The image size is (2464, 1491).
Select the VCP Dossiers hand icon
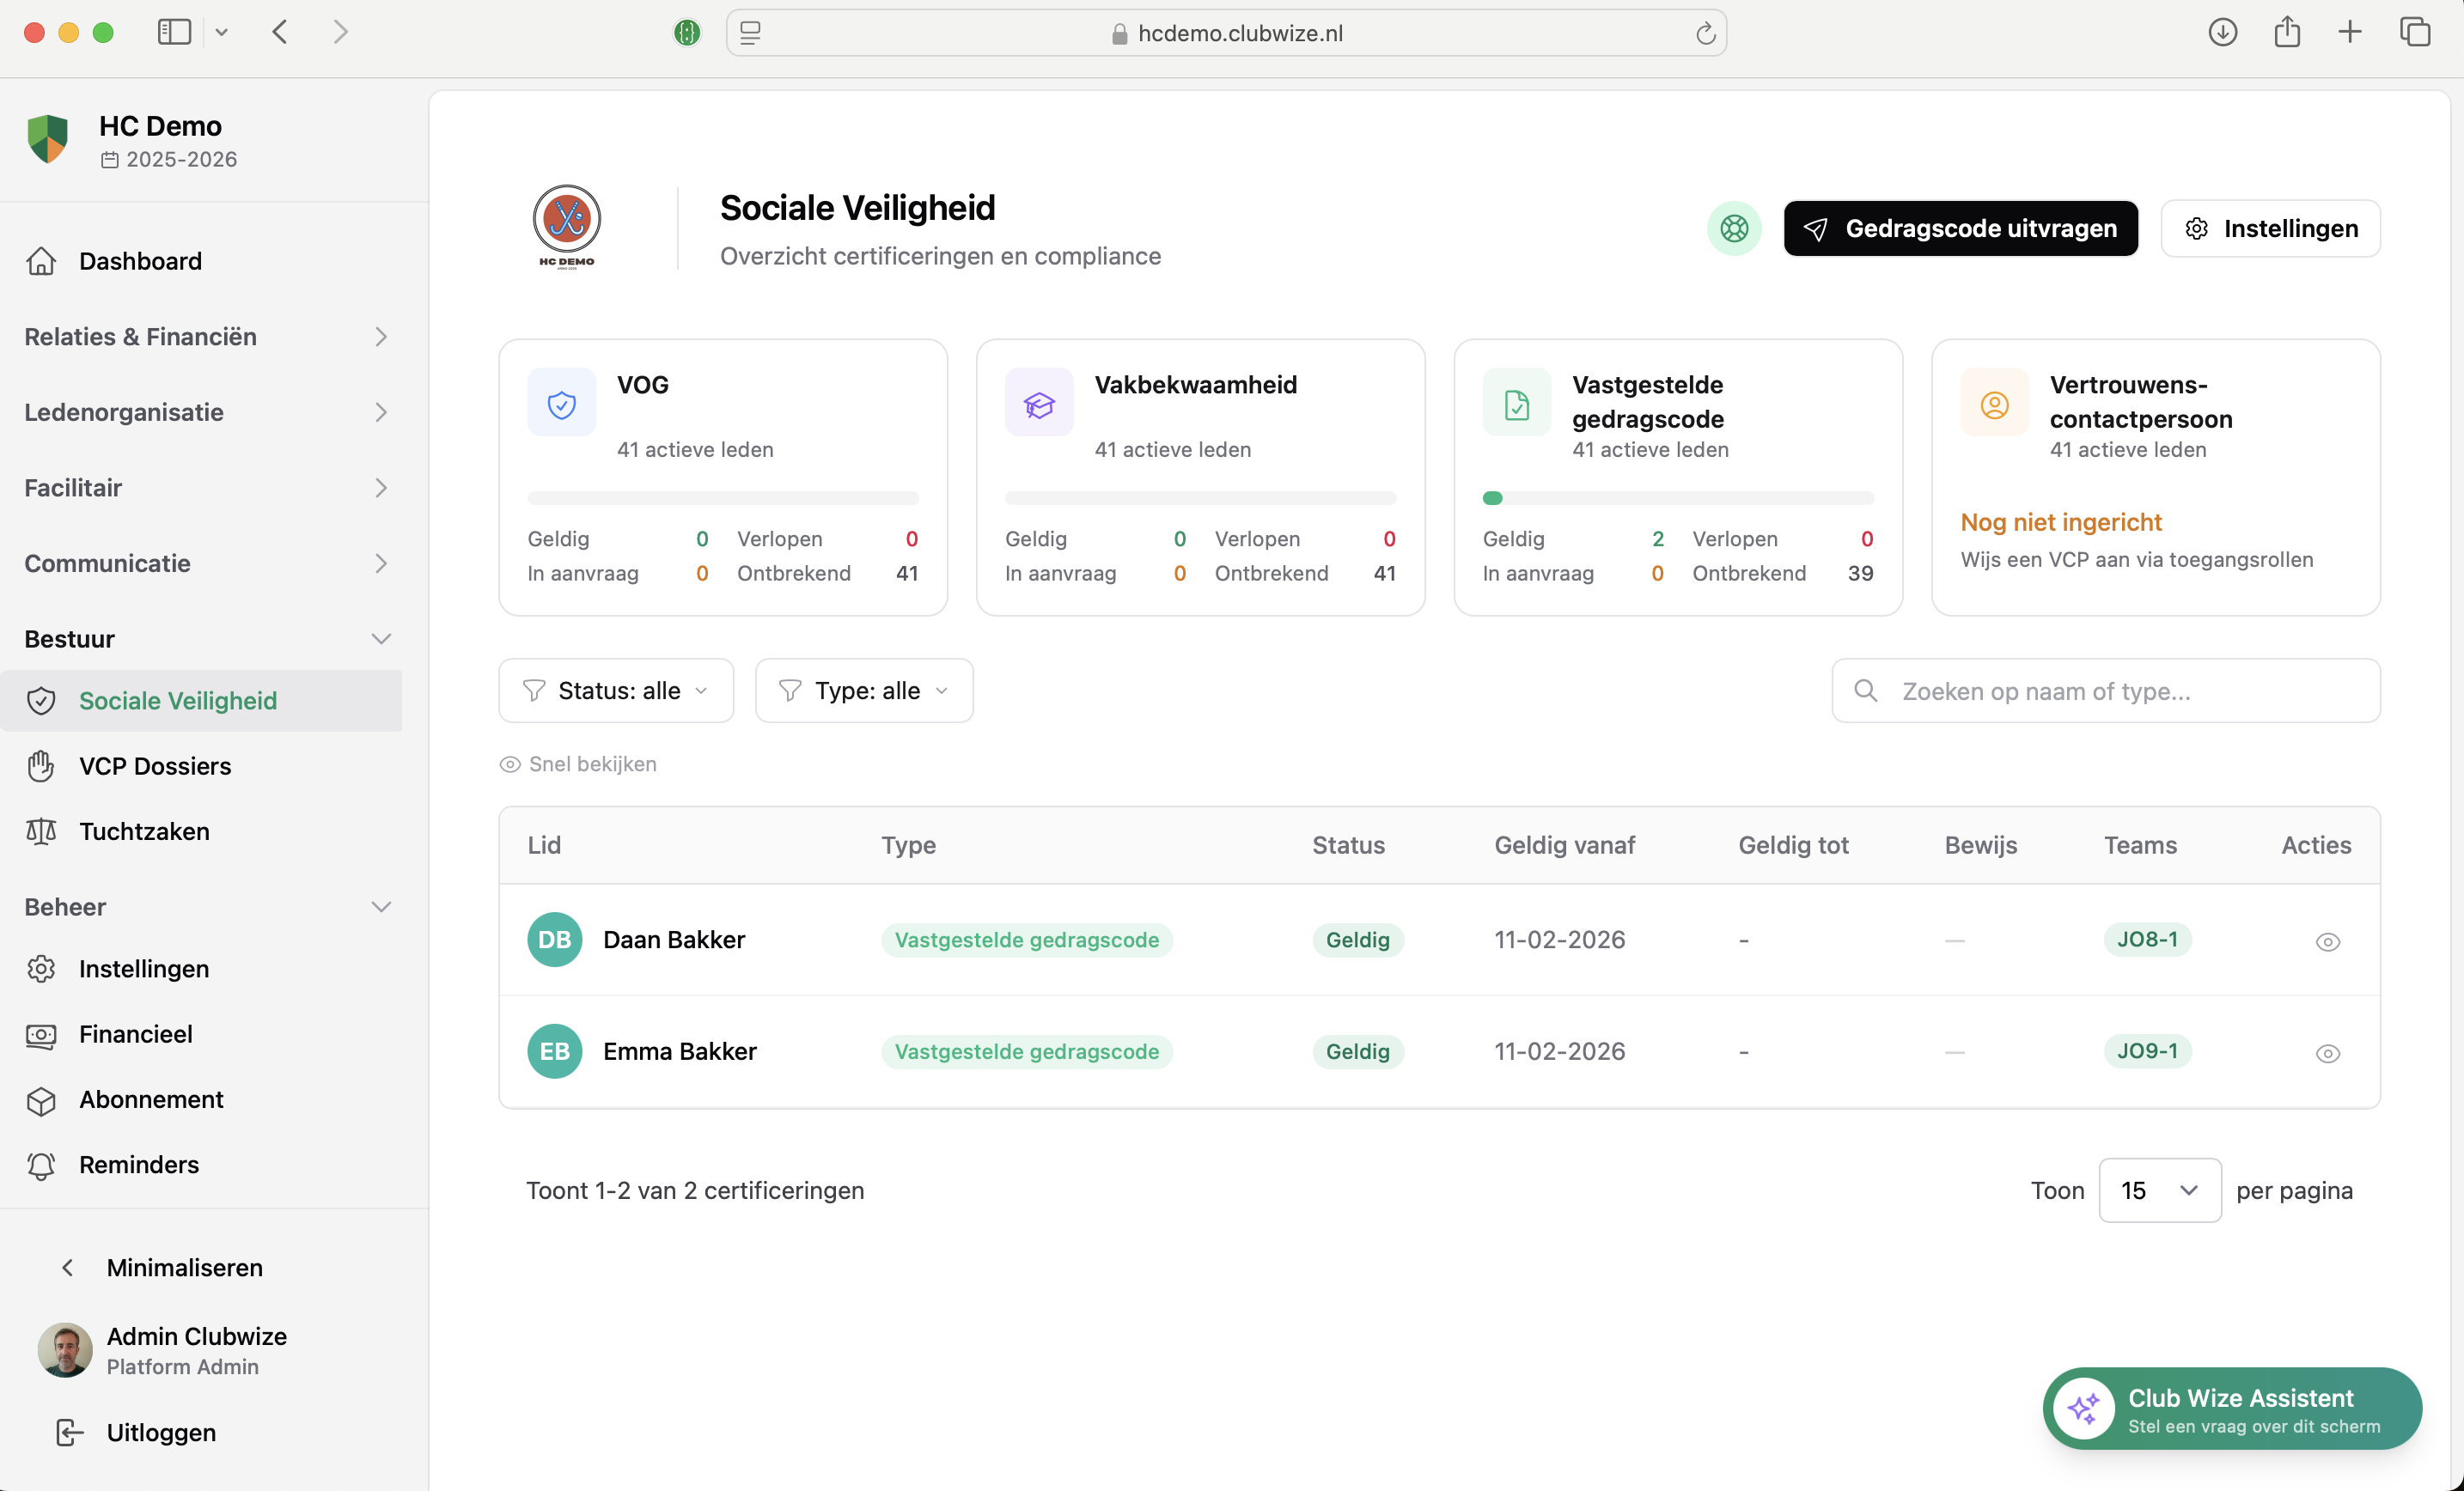[x=41, y=766]
